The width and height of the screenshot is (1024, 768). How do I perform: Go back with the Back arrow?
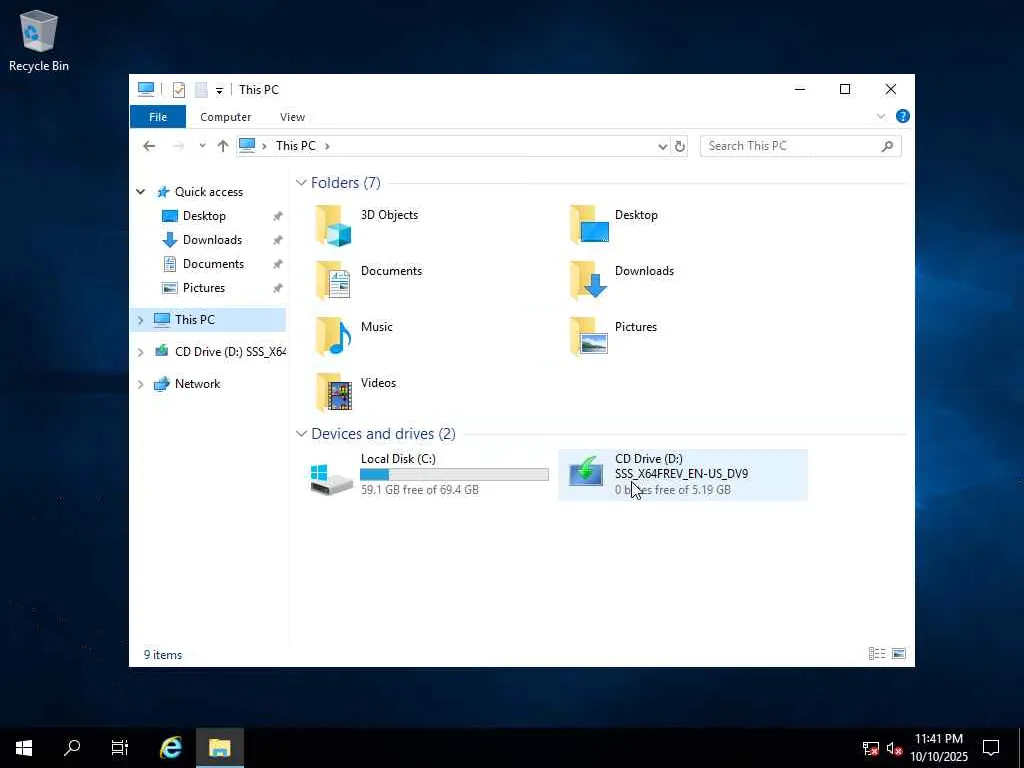coord(150,146)
